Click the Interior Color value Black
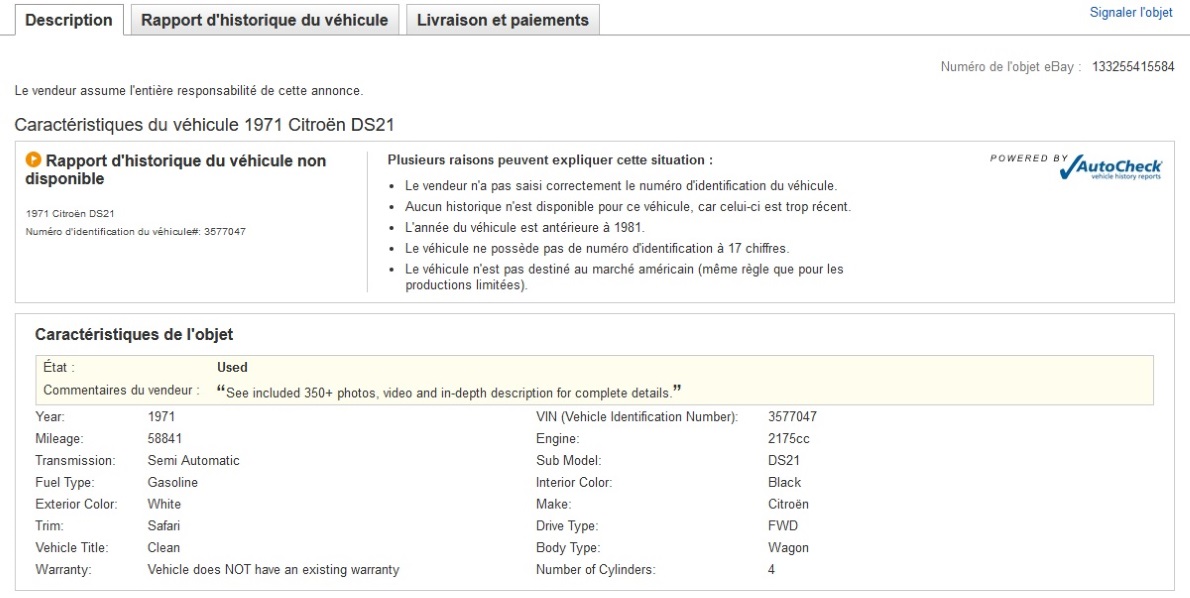 [785, 483]
